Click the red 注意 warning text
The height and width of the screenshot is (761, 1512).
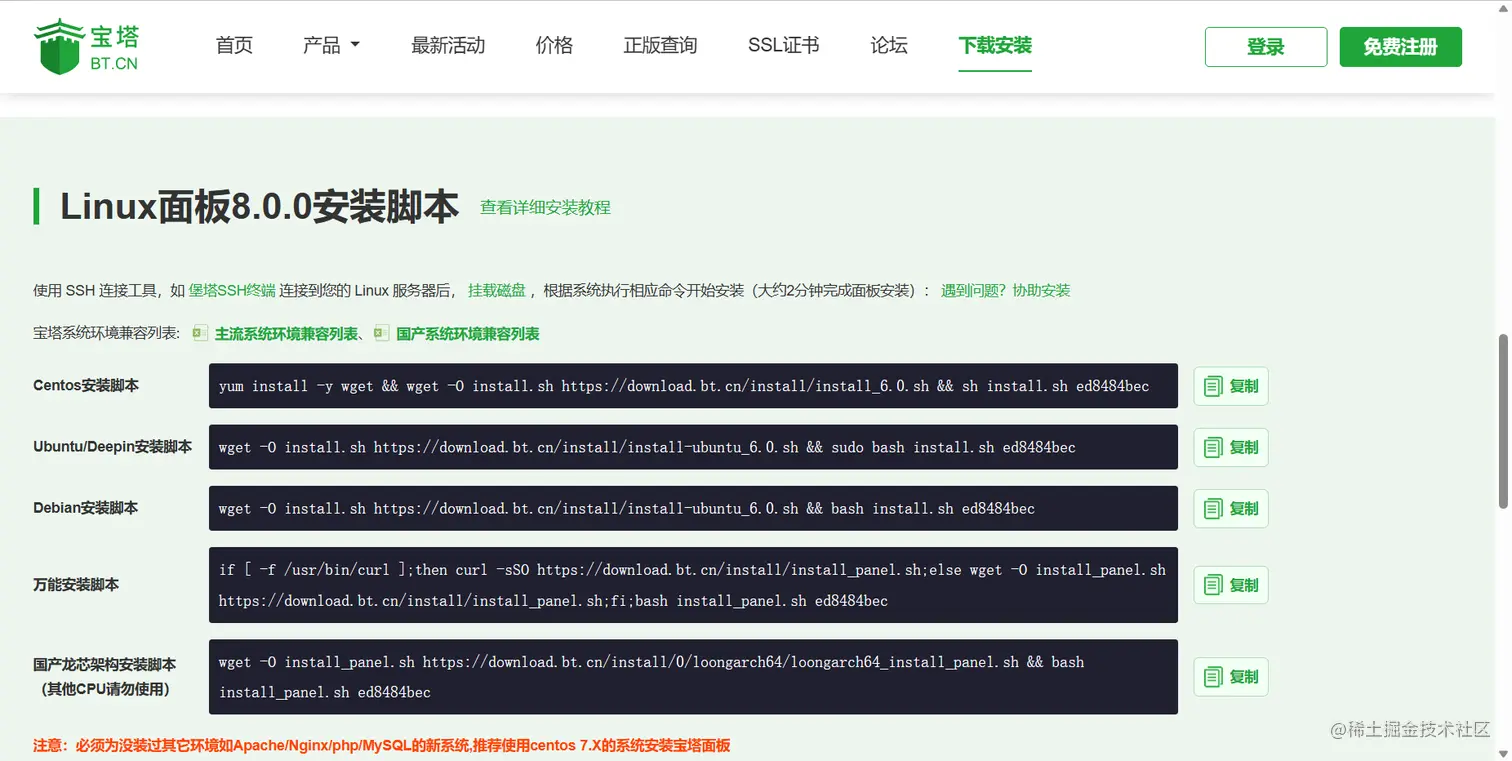382,746
